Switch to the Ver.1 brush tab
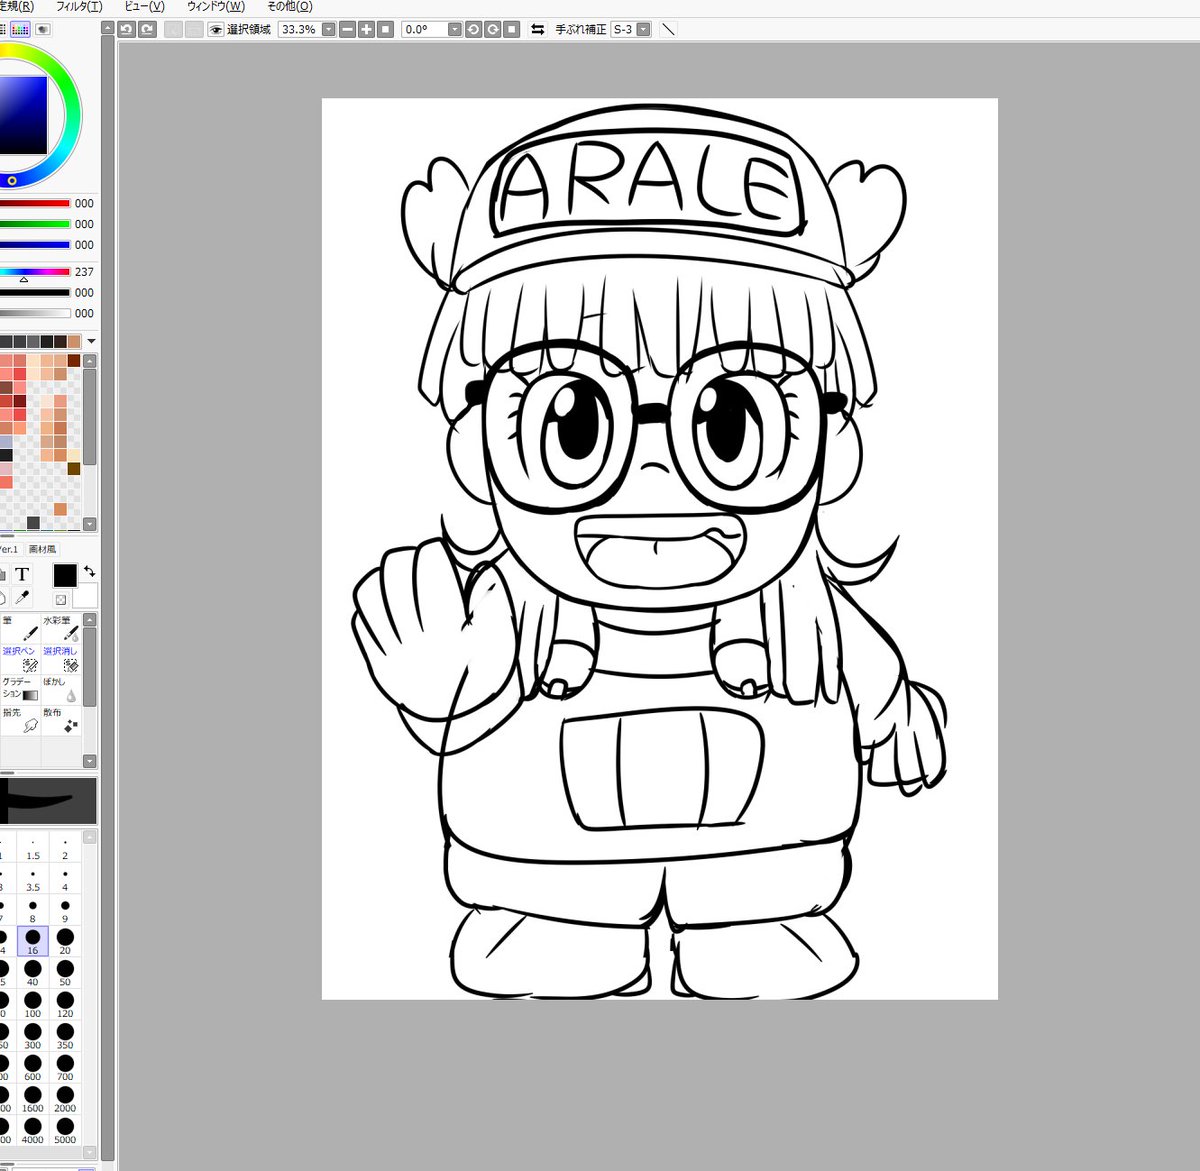Viewport: 1200px width, 1171px height. tap(9, 549)
